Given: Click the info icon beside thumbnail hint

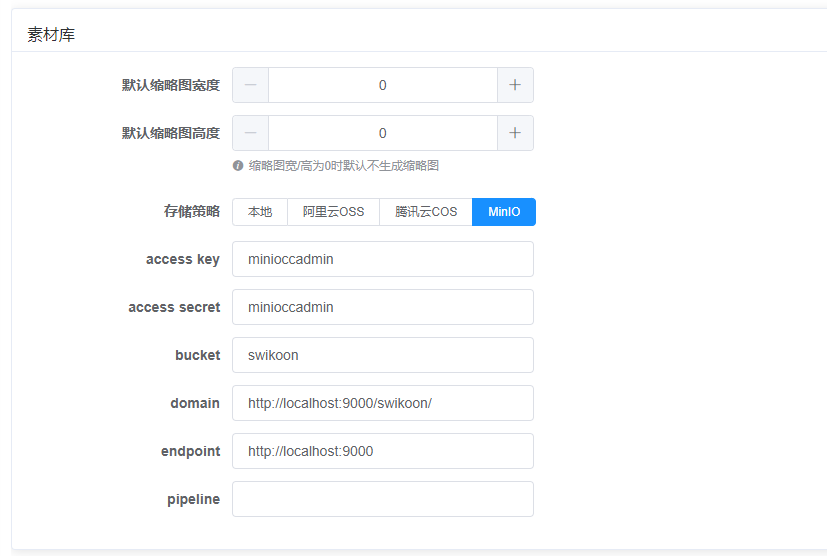Looking at the screenshot, I should [x=238, y=166].
